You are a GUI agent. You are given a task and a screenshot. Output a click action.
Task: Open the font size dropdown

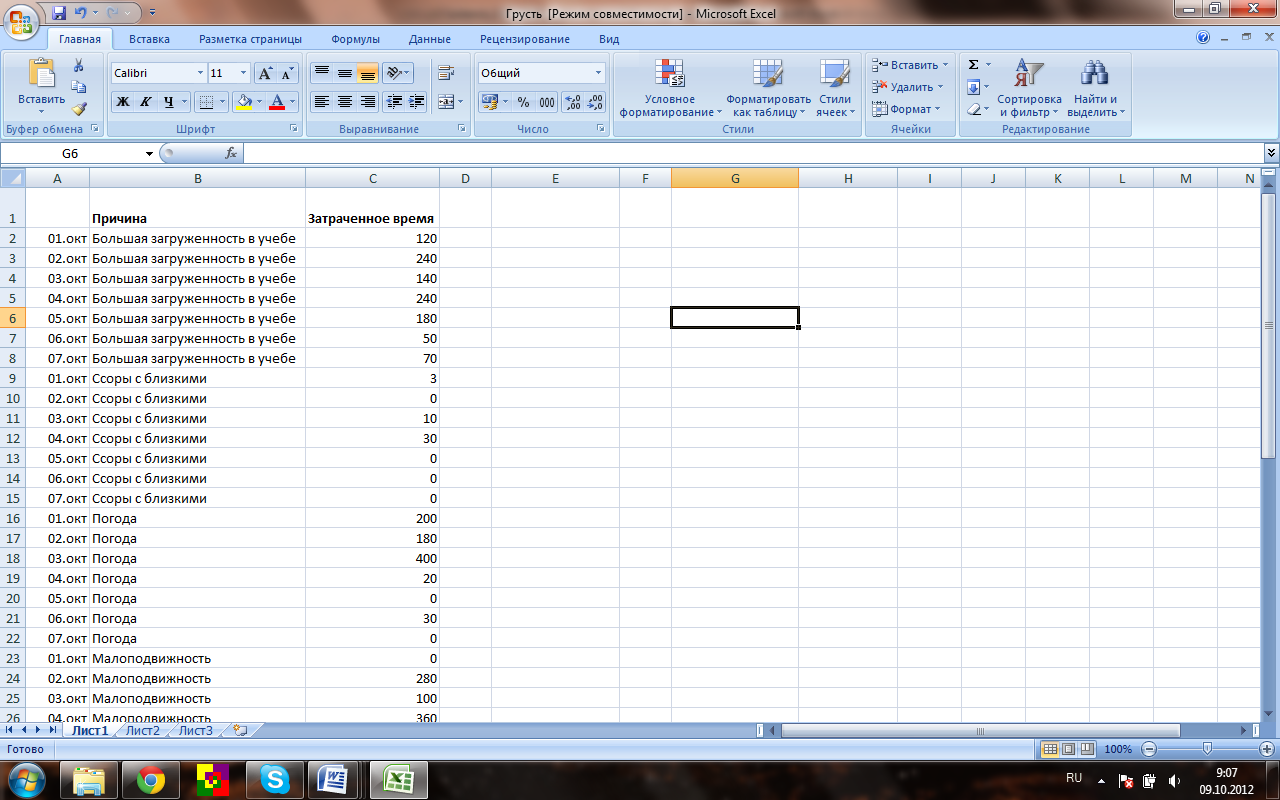click(244, 73)
